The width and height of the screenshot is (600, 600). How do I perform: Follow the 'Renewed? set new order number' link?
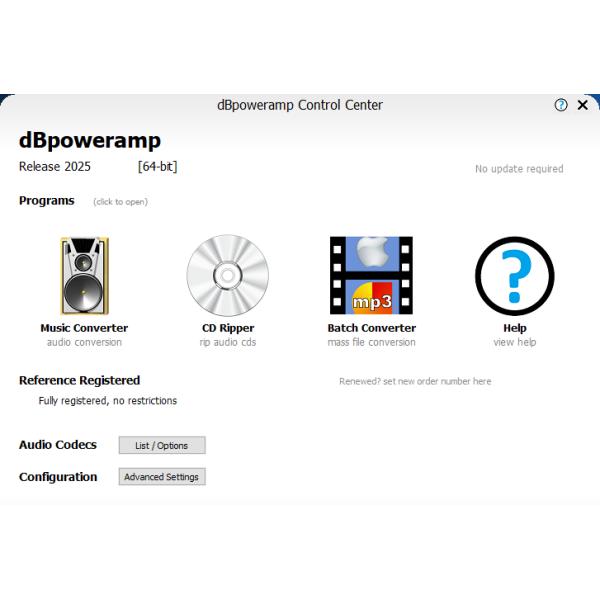415,381
